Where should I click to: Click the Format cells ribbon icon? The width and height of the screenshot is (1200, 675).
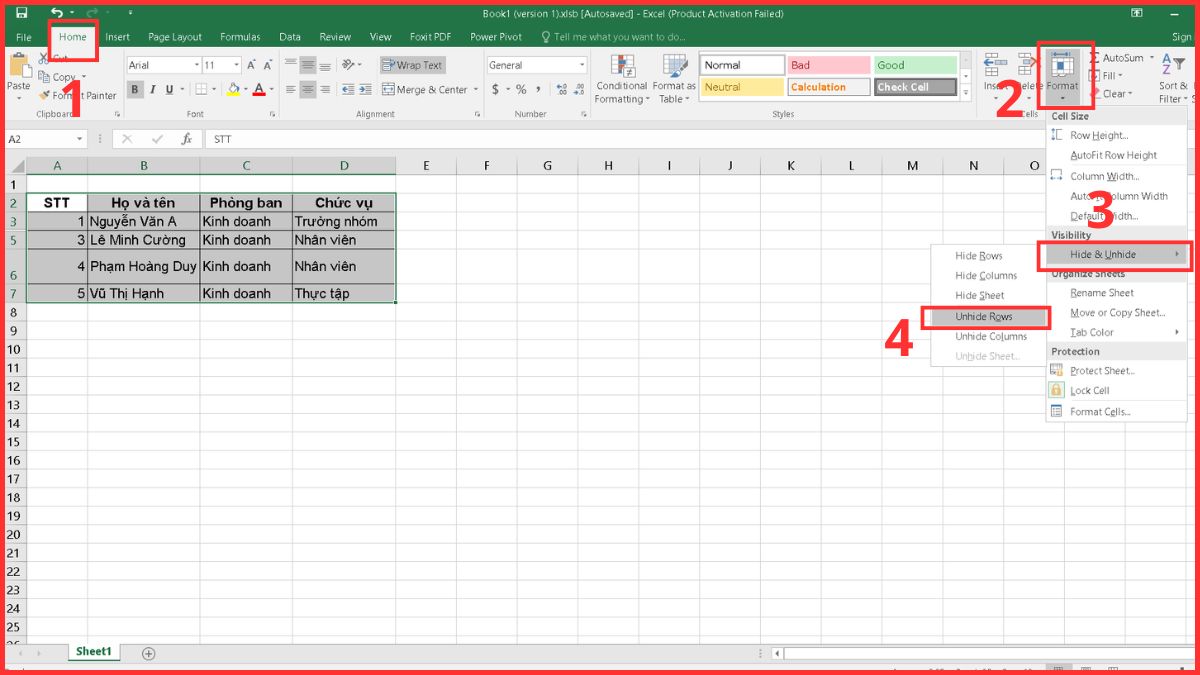click(x=1062, y=66)
